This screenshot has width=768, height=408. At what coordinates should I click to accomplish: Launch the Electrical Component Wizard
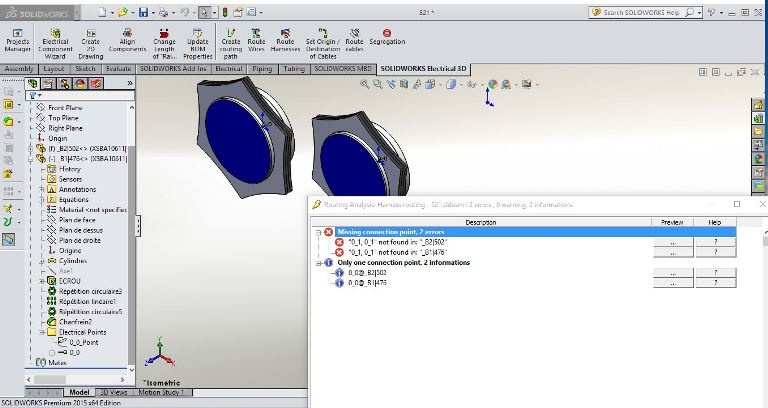point(55,44)
